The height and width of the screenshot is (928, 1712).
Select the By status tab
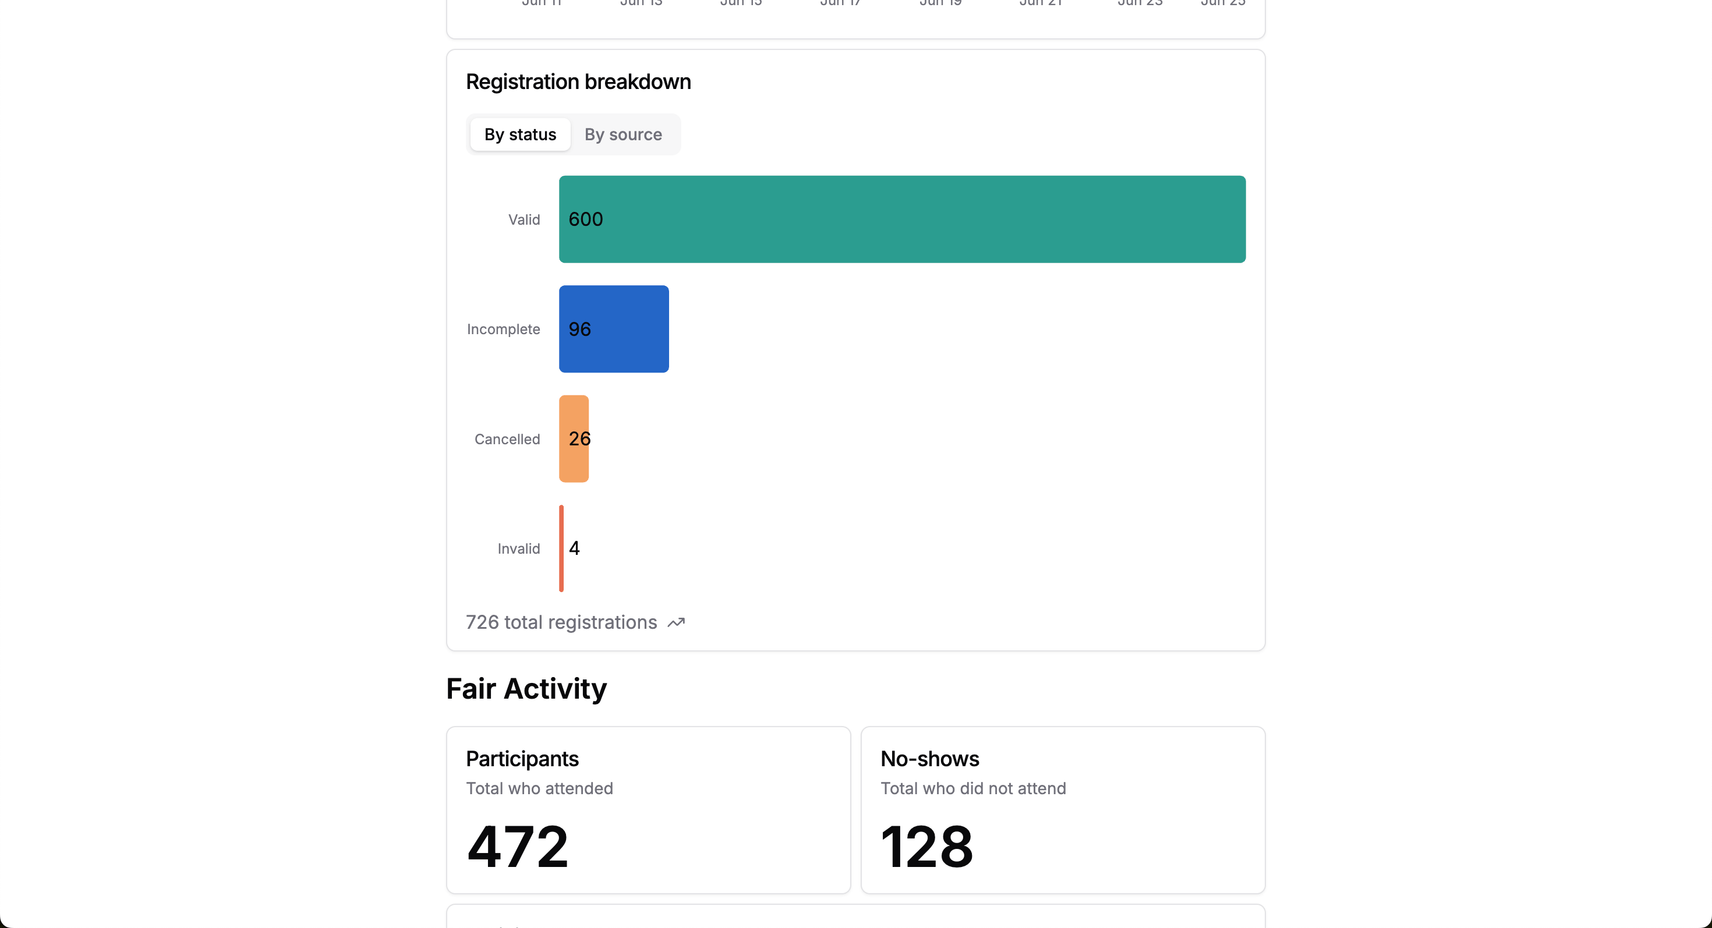tap(520, 135)
